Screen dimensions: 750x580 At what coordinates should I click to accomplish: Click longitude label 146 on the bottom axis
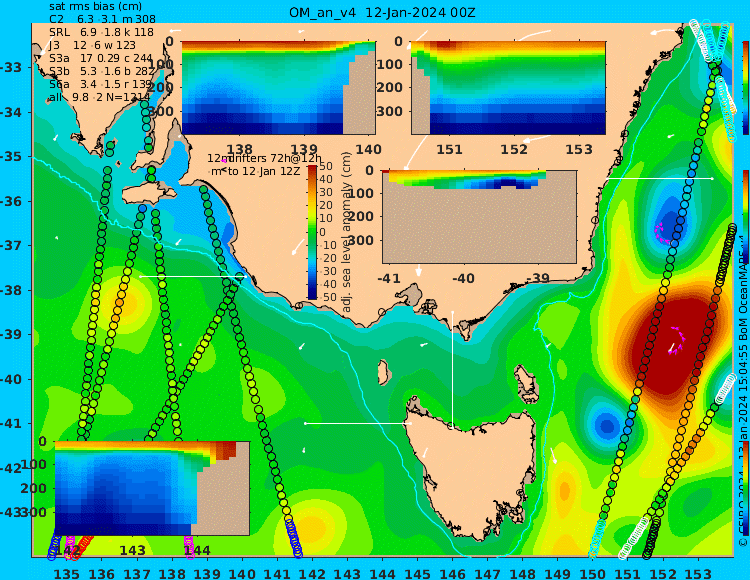click(x=452, y=574)
